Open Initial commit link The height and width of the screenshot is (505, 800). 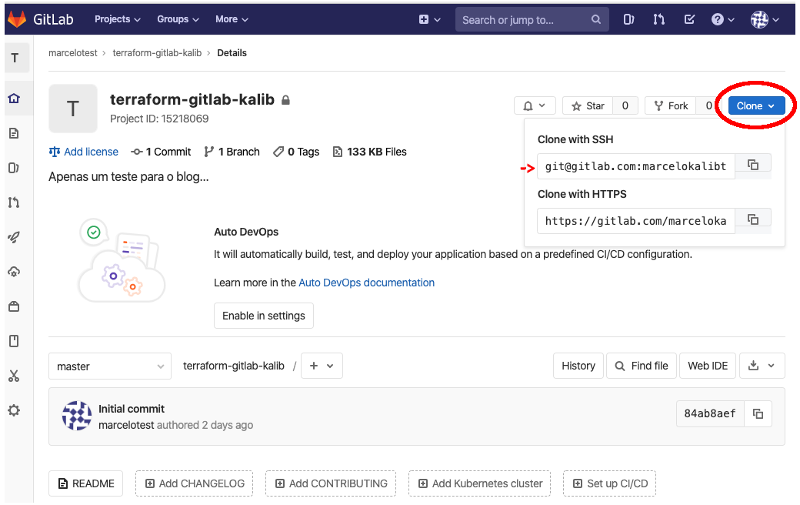tap(131, 409)
